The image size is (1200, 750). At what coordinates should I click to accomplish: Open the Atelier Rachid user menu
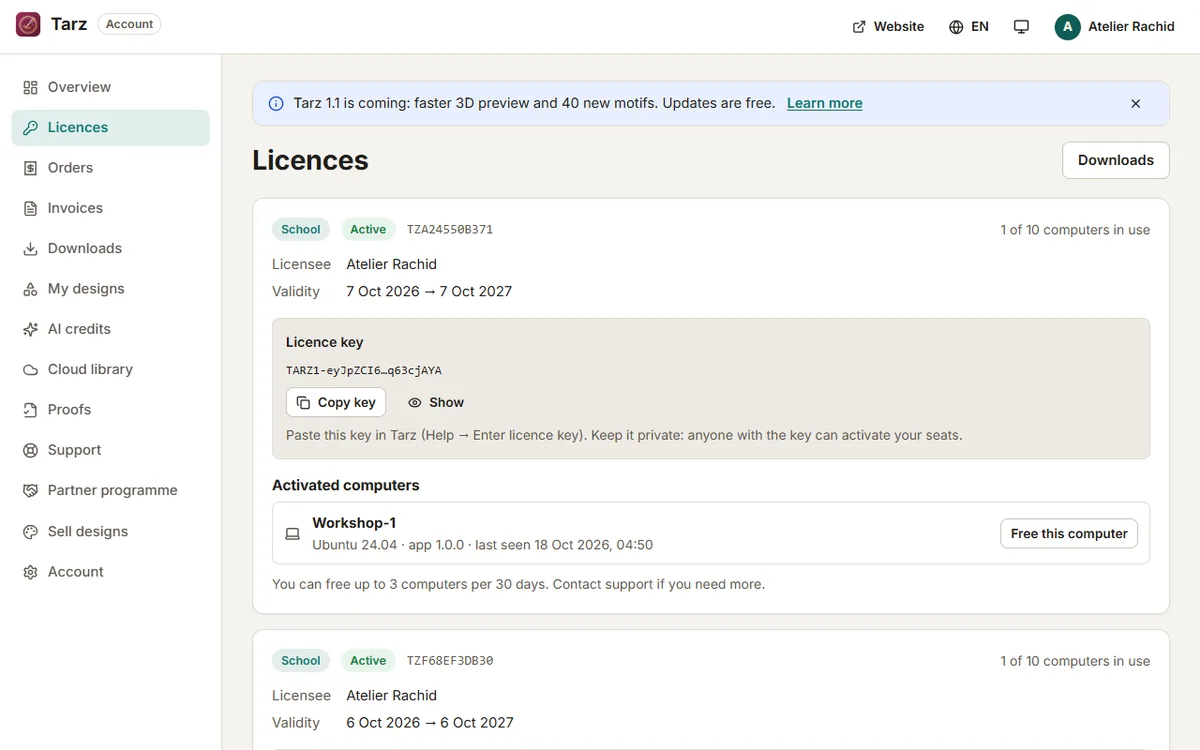click(x=1115, y=27)
